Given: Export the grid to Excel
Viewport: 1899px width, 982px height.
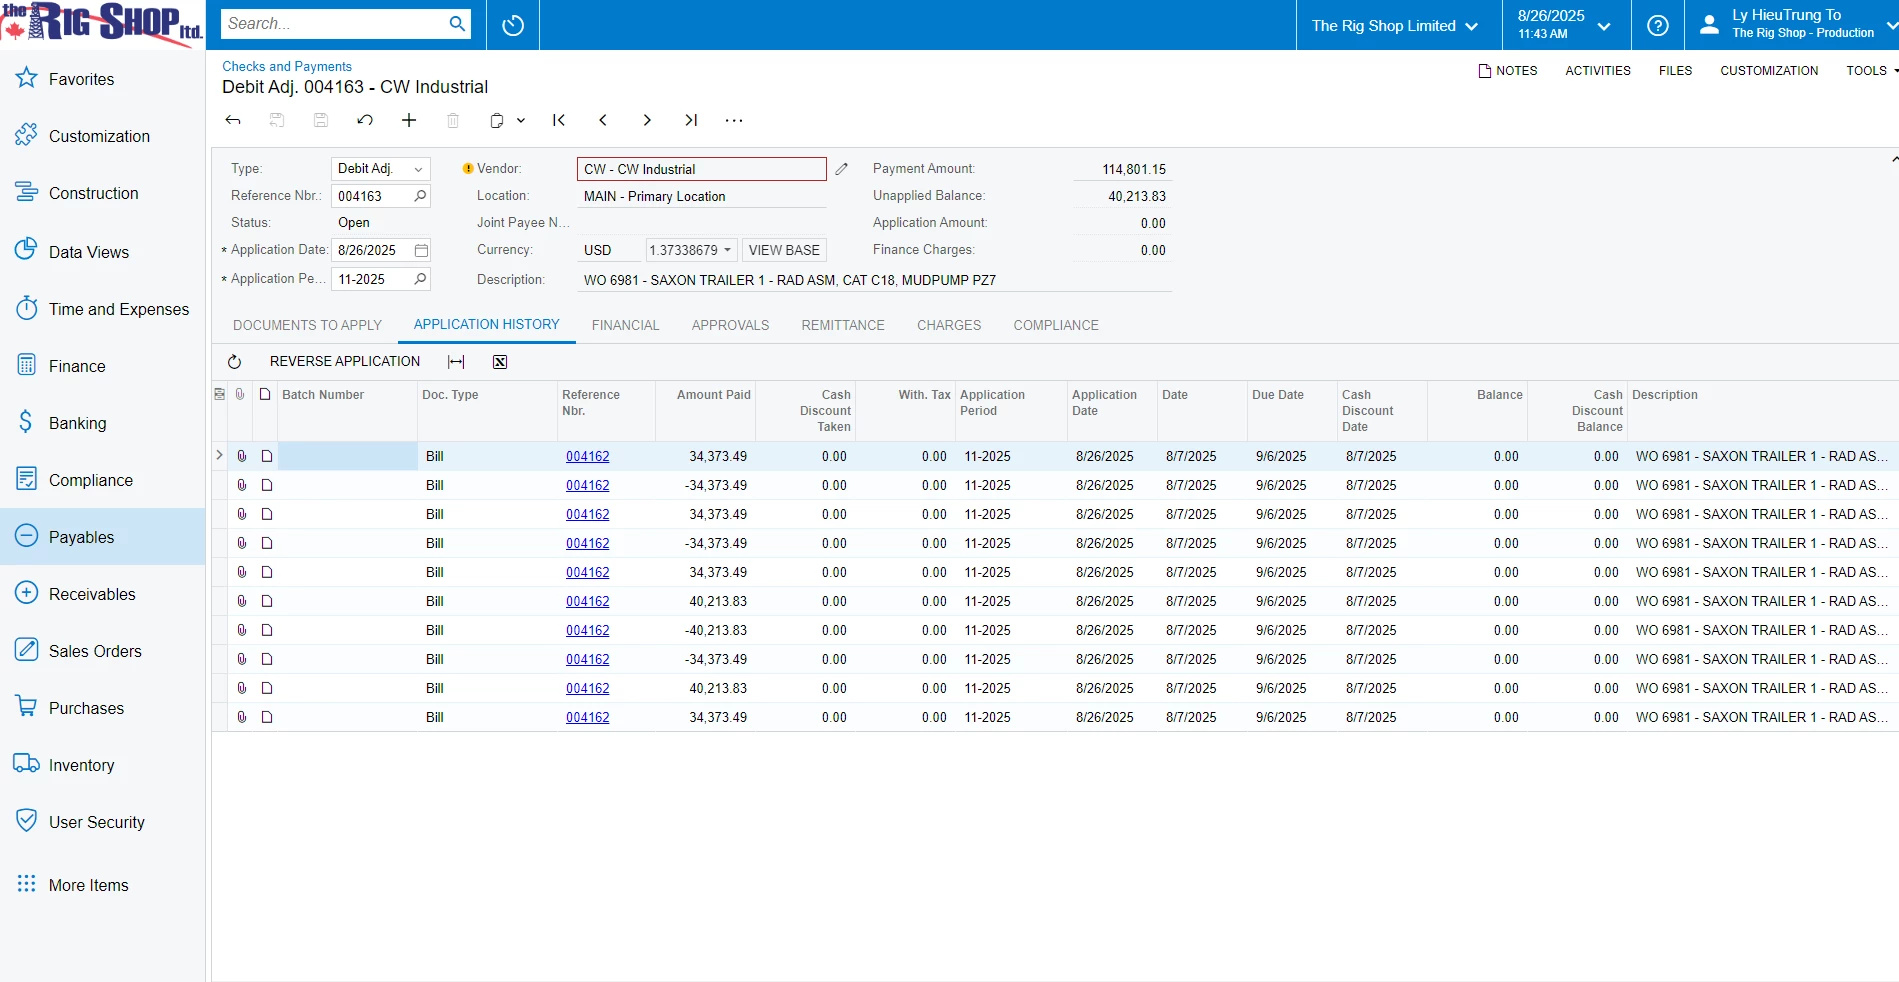Looking at the screenshot, I should tap(500, 362).
